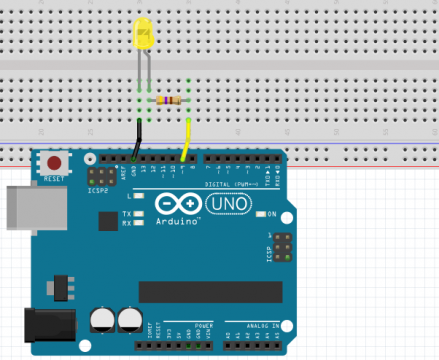Click the Arduino text label
The height and width of the screenshot is (360, 439).
pyautogui.click(x=178, y=221)
